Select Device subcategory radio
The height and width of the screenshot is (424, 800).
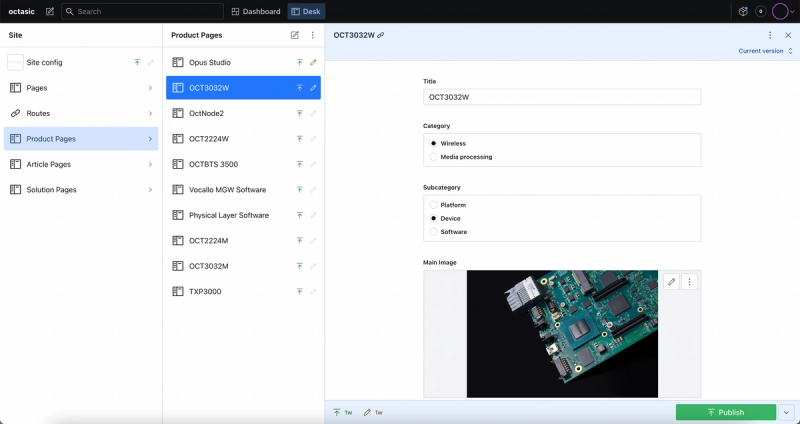(434, 218)
